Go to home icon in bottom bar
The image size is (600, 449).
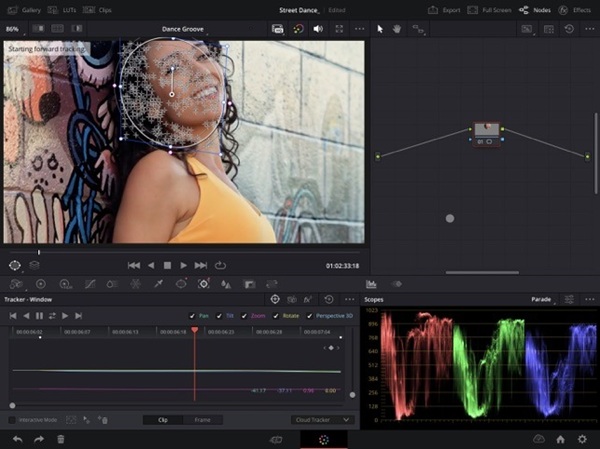point(561,439)
